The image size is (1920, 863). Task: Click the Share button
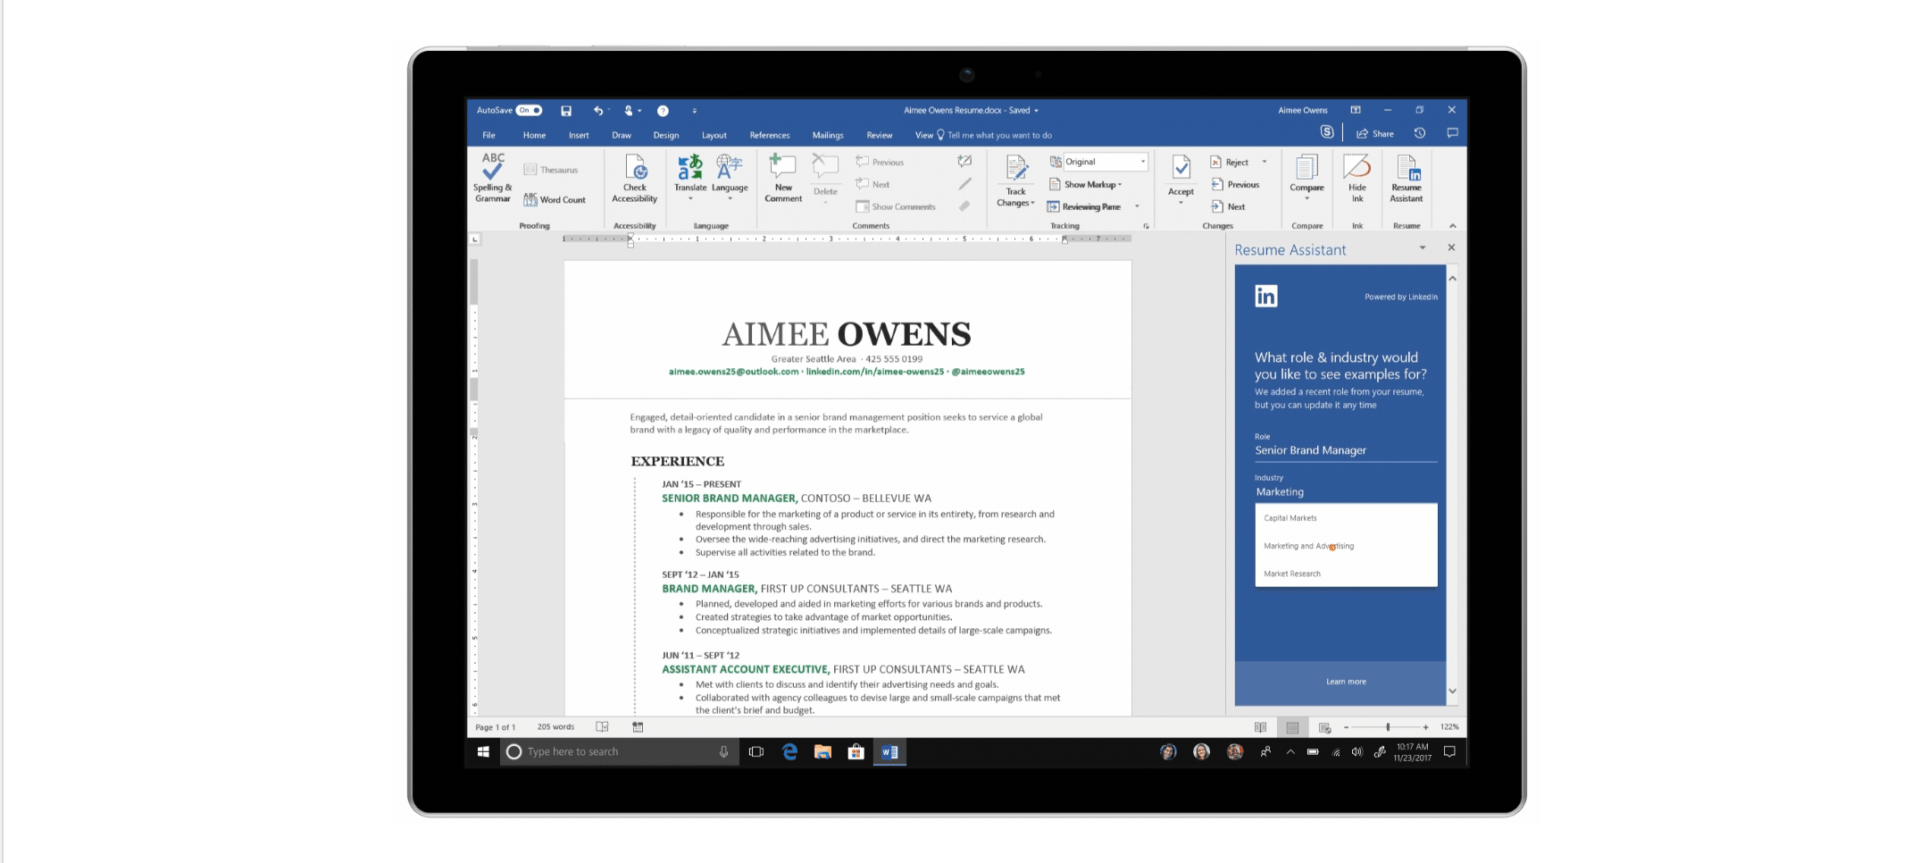1375,133
